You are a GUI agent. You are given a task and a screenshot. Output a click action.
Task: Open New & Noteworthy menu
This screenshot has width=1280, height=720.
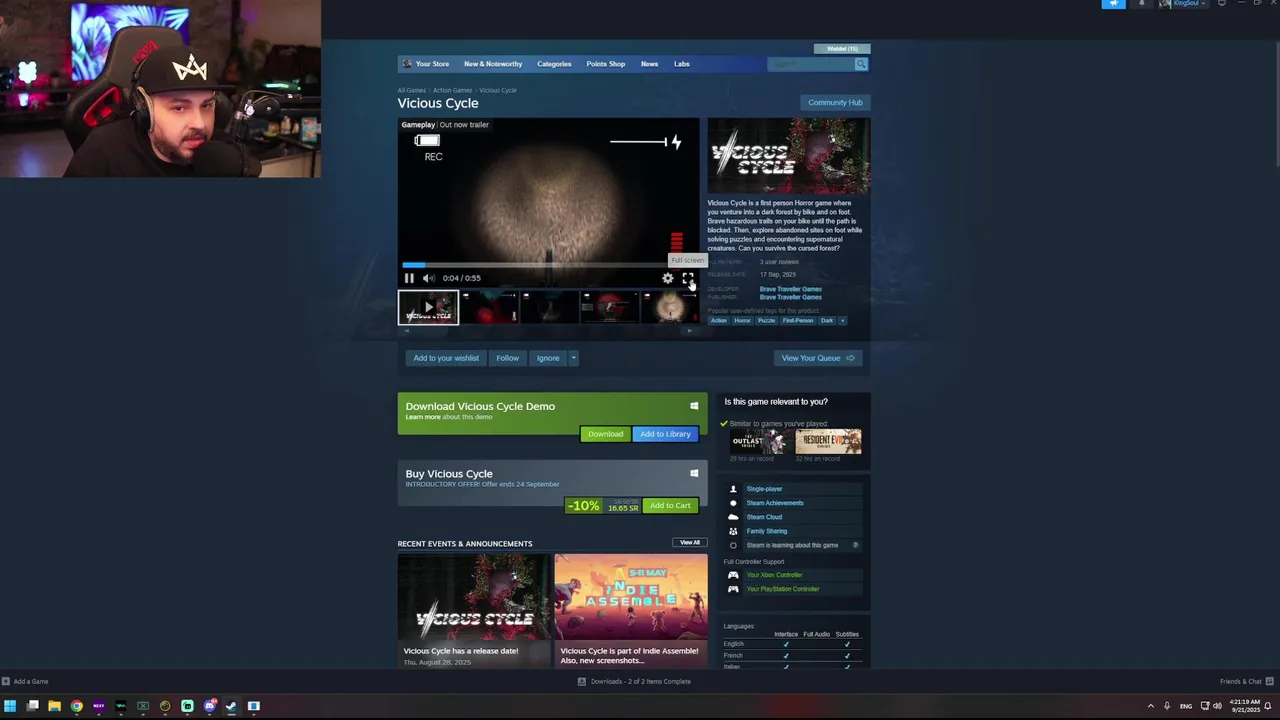click(x=493, y=64)
